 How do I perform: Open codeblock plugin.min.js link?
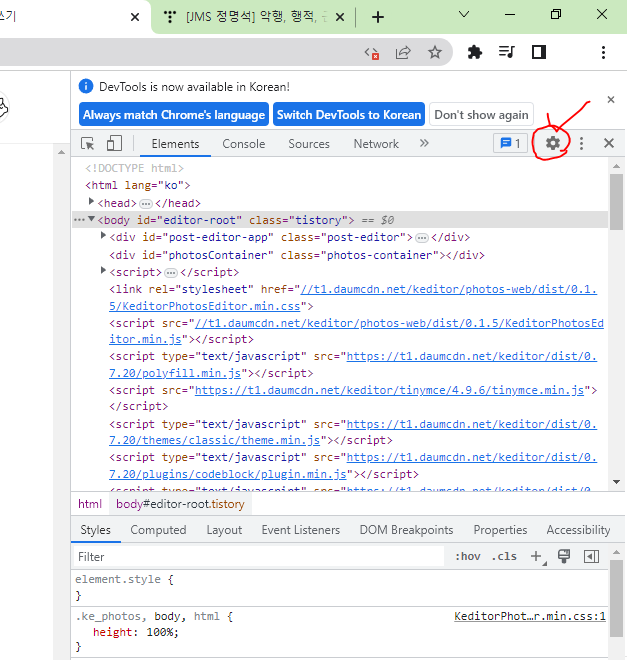click(353, 466)
